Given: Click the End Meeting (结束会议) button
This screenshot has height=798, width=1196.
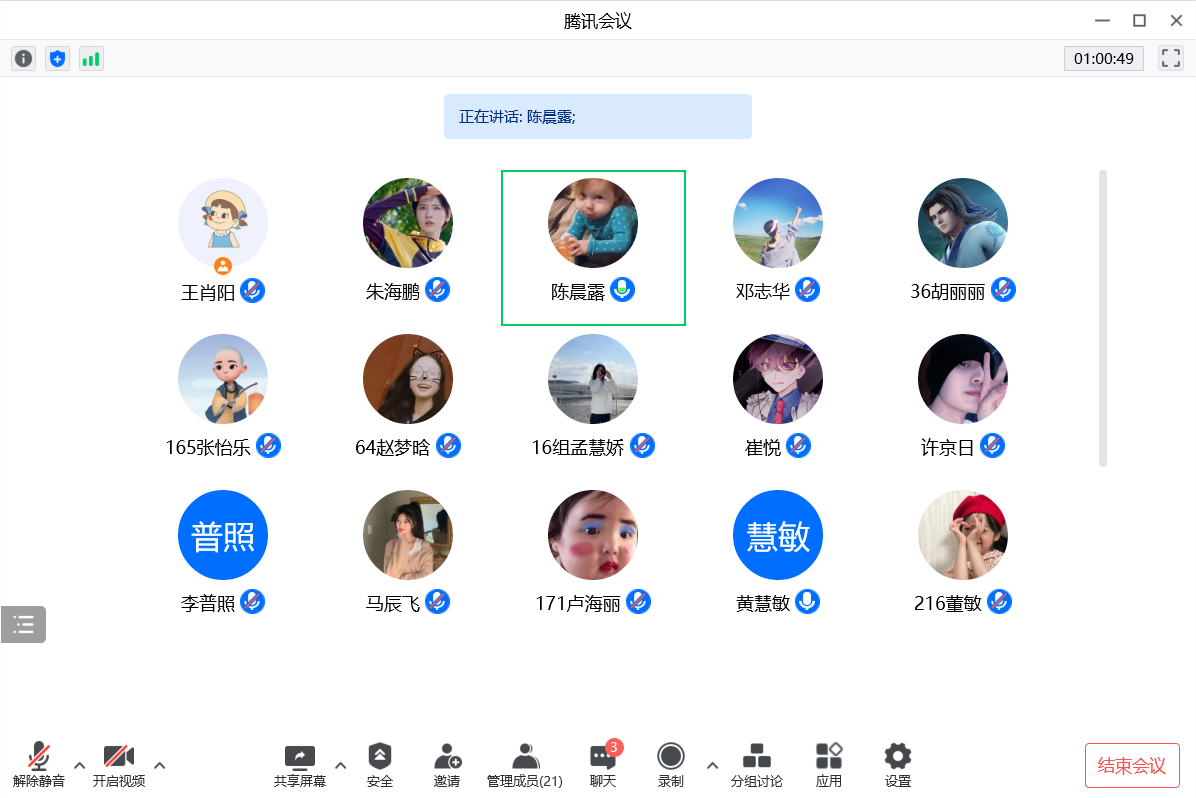Looking at the screenshot, I should pyautogui.click(x=1132, y=766).
